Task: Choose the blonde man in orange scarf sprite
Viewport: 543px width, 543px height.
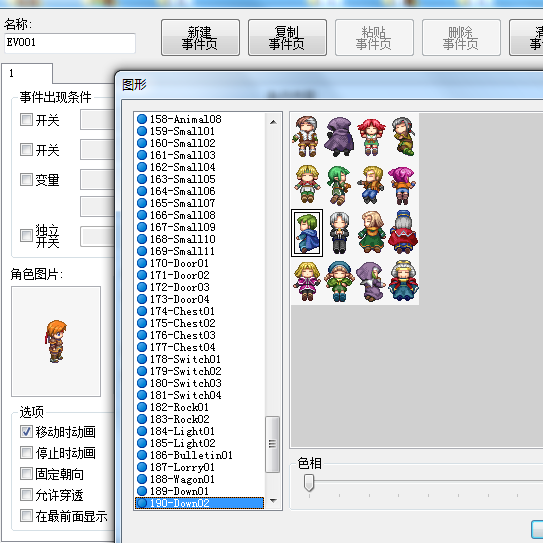Action: (371, 185)
